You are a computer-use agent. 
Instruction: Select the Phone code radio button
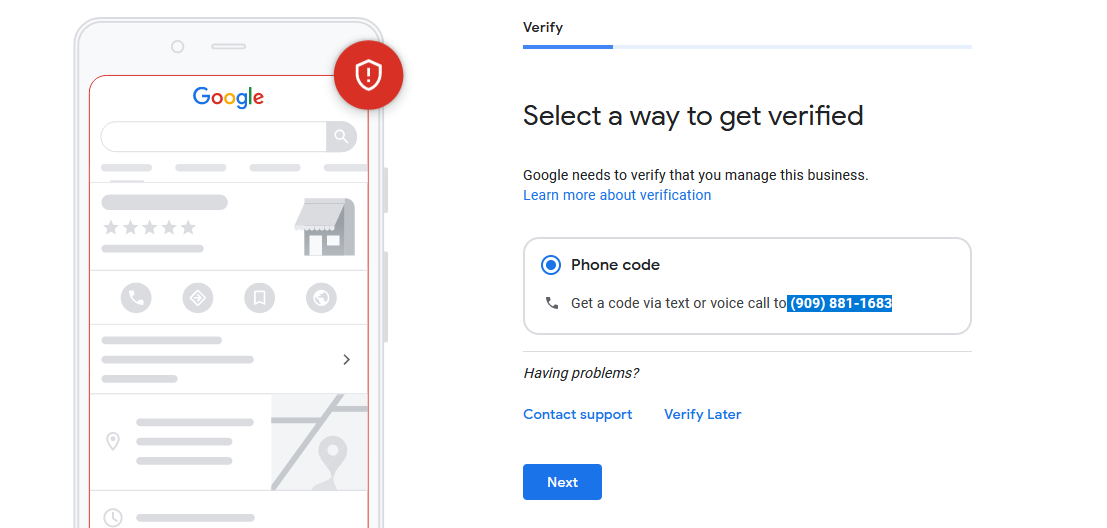(551, 265)
